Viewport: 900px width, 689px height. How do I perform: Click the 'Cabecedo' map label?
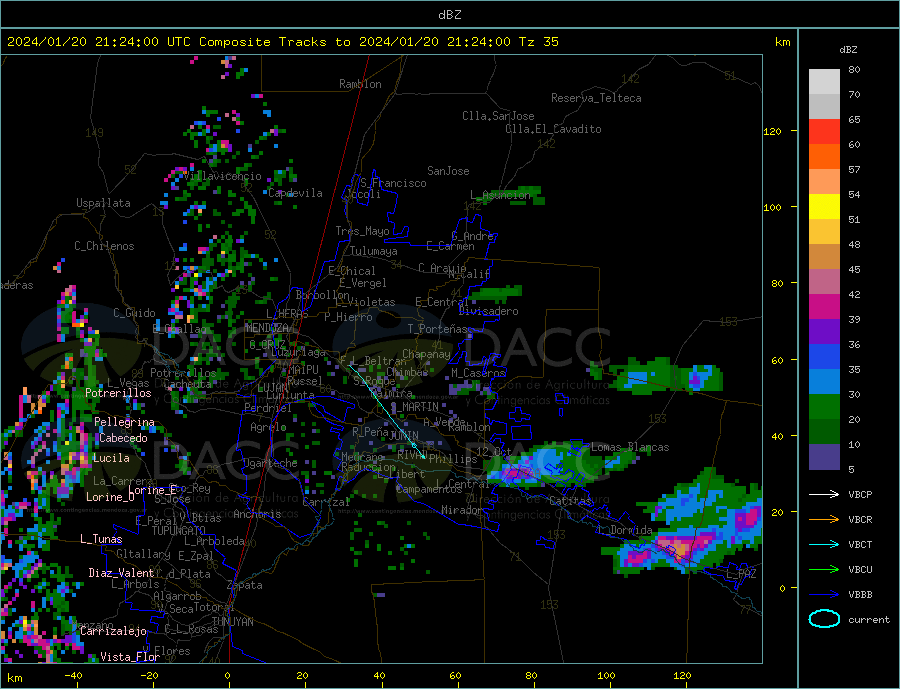(x=123, y=438)
